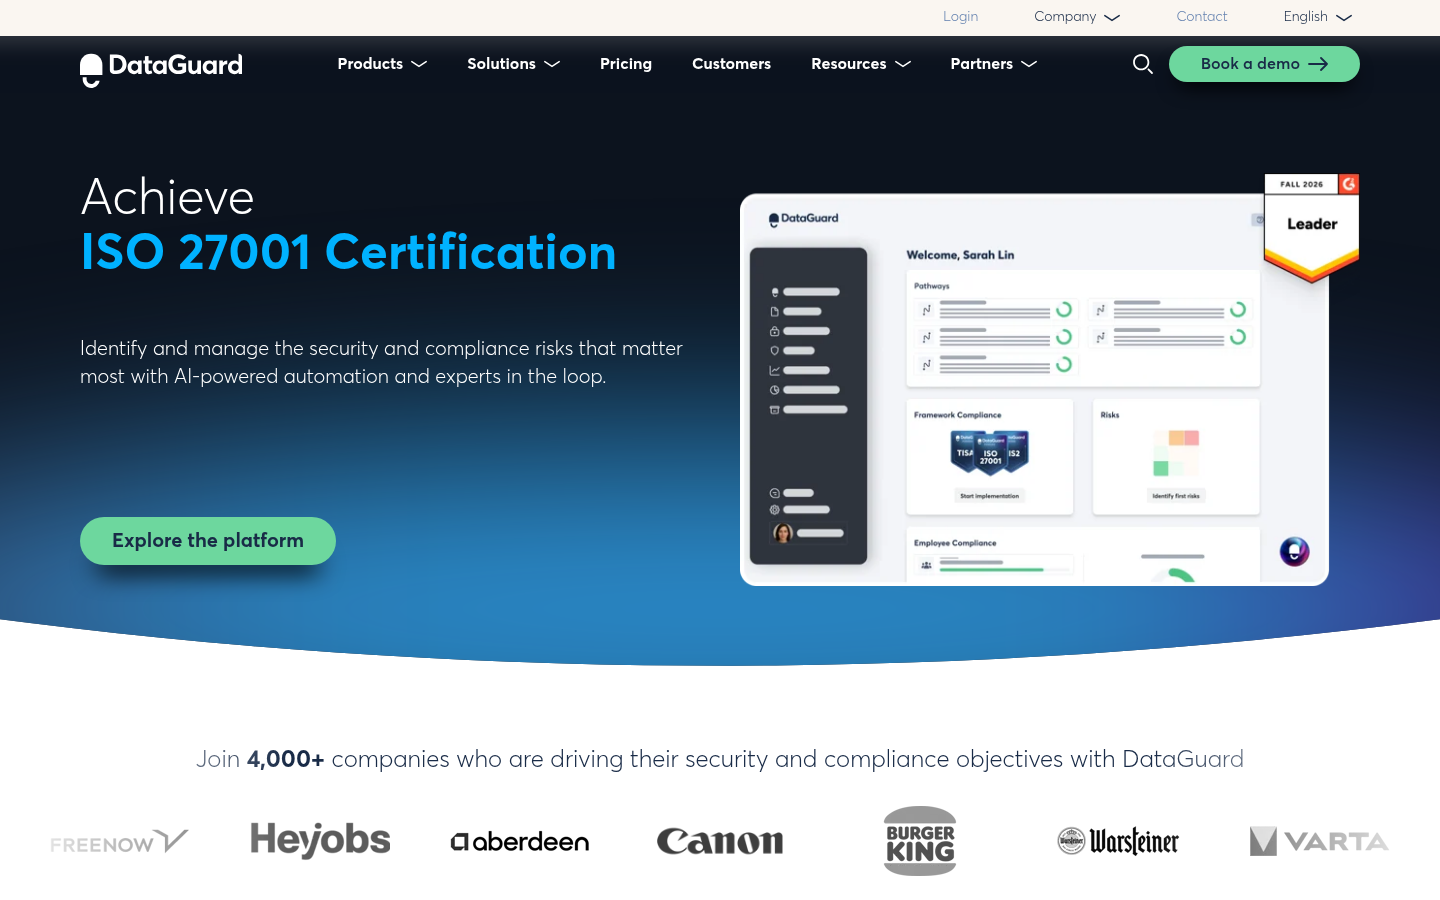Click the Login link
The width and height of the screenshot is (1440, 900).
(960, 17)
